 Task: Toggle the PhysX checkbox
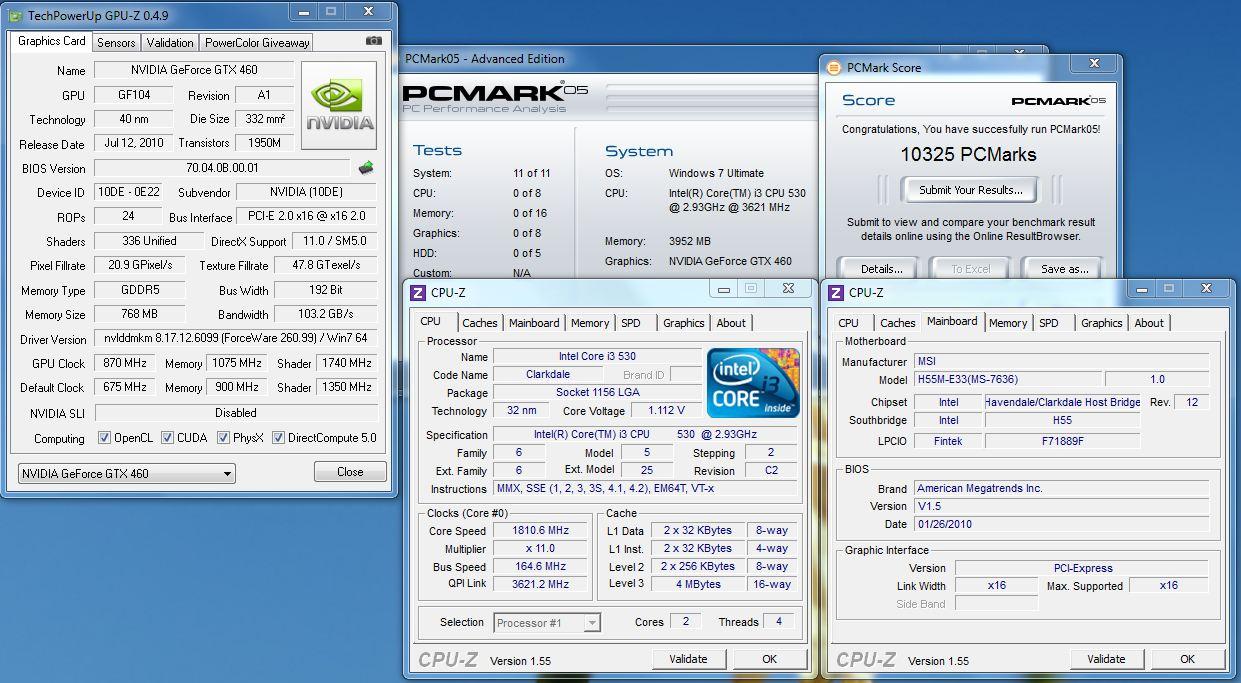223,438
